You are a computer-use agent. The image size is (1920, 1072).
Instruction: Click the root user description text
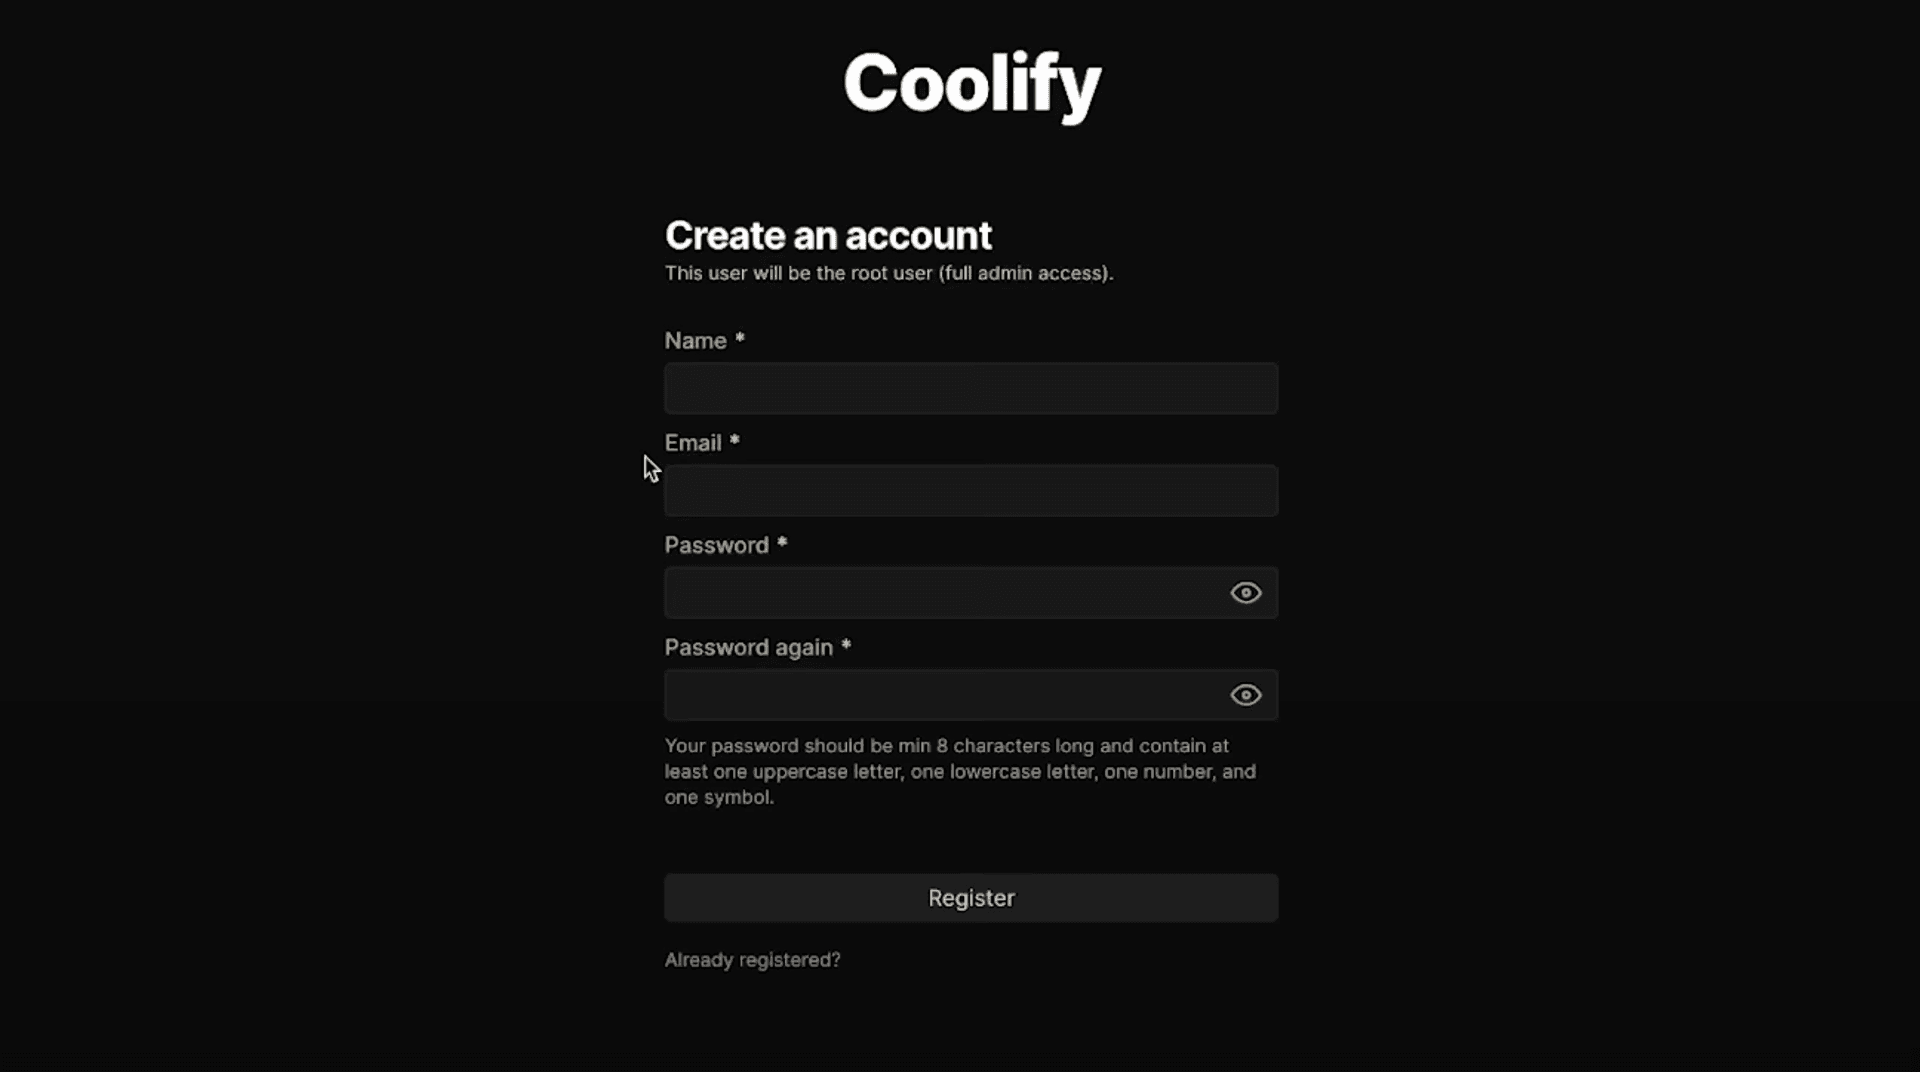coord(888,273)
